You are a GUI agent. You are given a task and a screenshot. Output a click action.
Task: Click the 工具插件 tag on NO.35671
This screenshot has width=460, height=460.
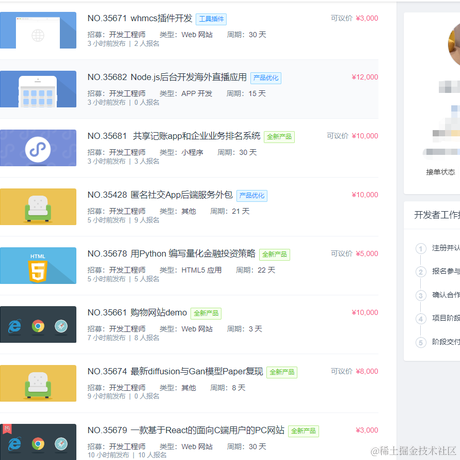(x=211, y=19)
